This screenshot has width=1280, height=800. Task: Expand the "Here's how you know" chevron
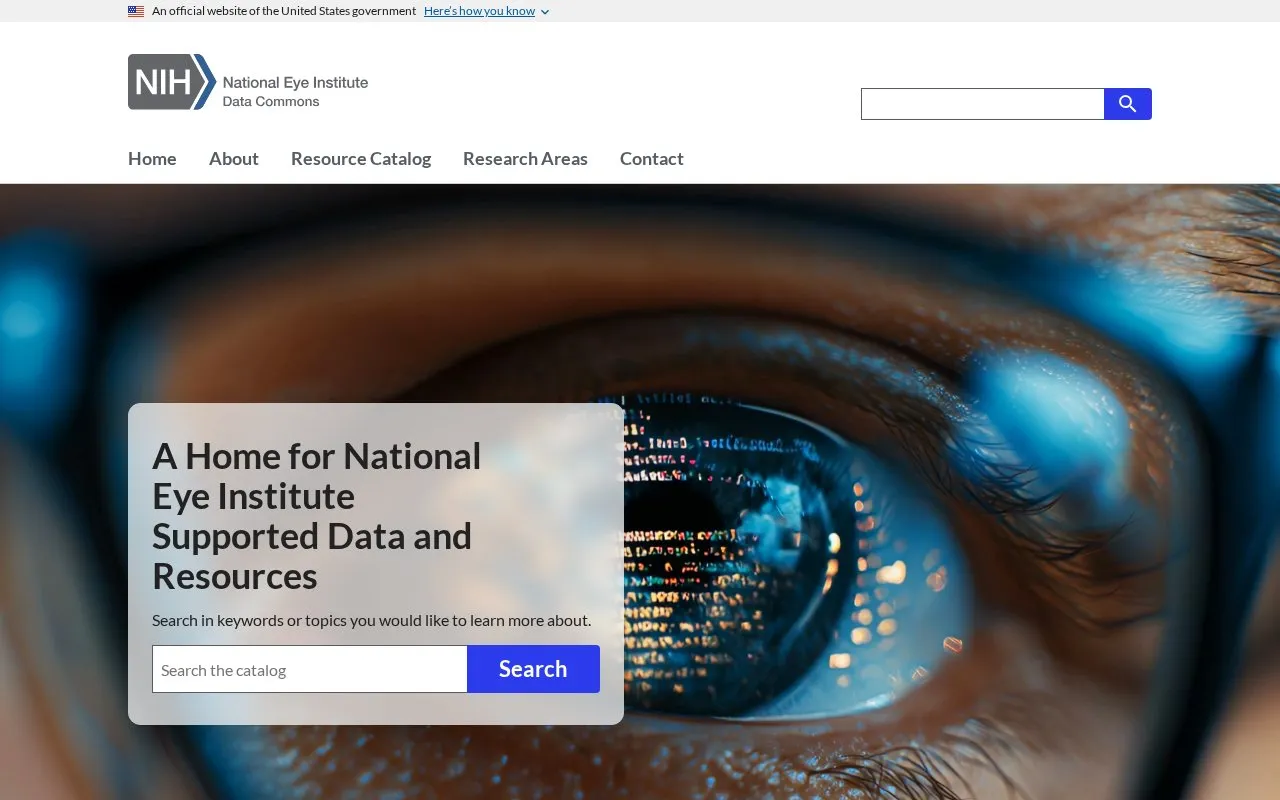click(x=545, y=12)
